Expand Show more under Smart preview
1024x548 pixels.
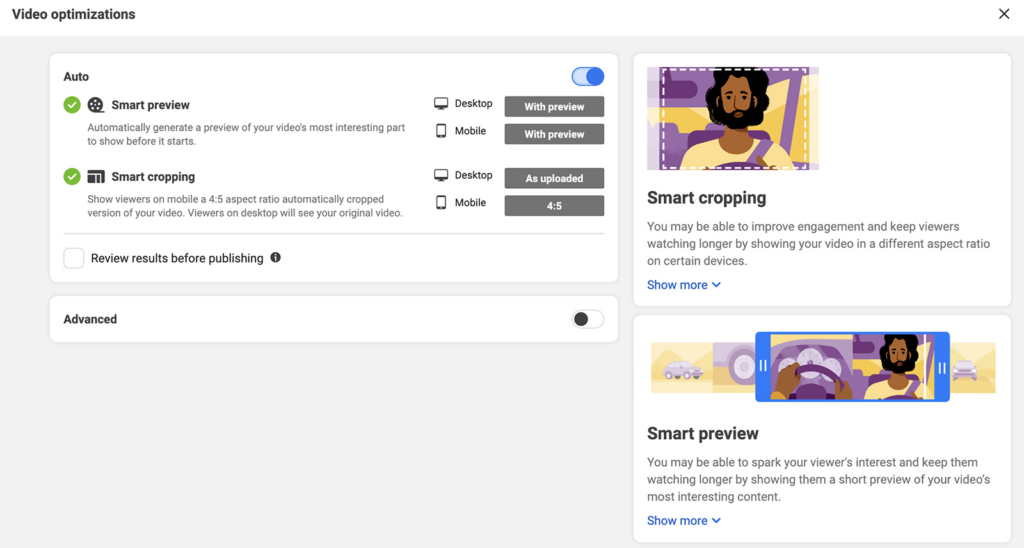pyautogui.click(x=684, y=521)
